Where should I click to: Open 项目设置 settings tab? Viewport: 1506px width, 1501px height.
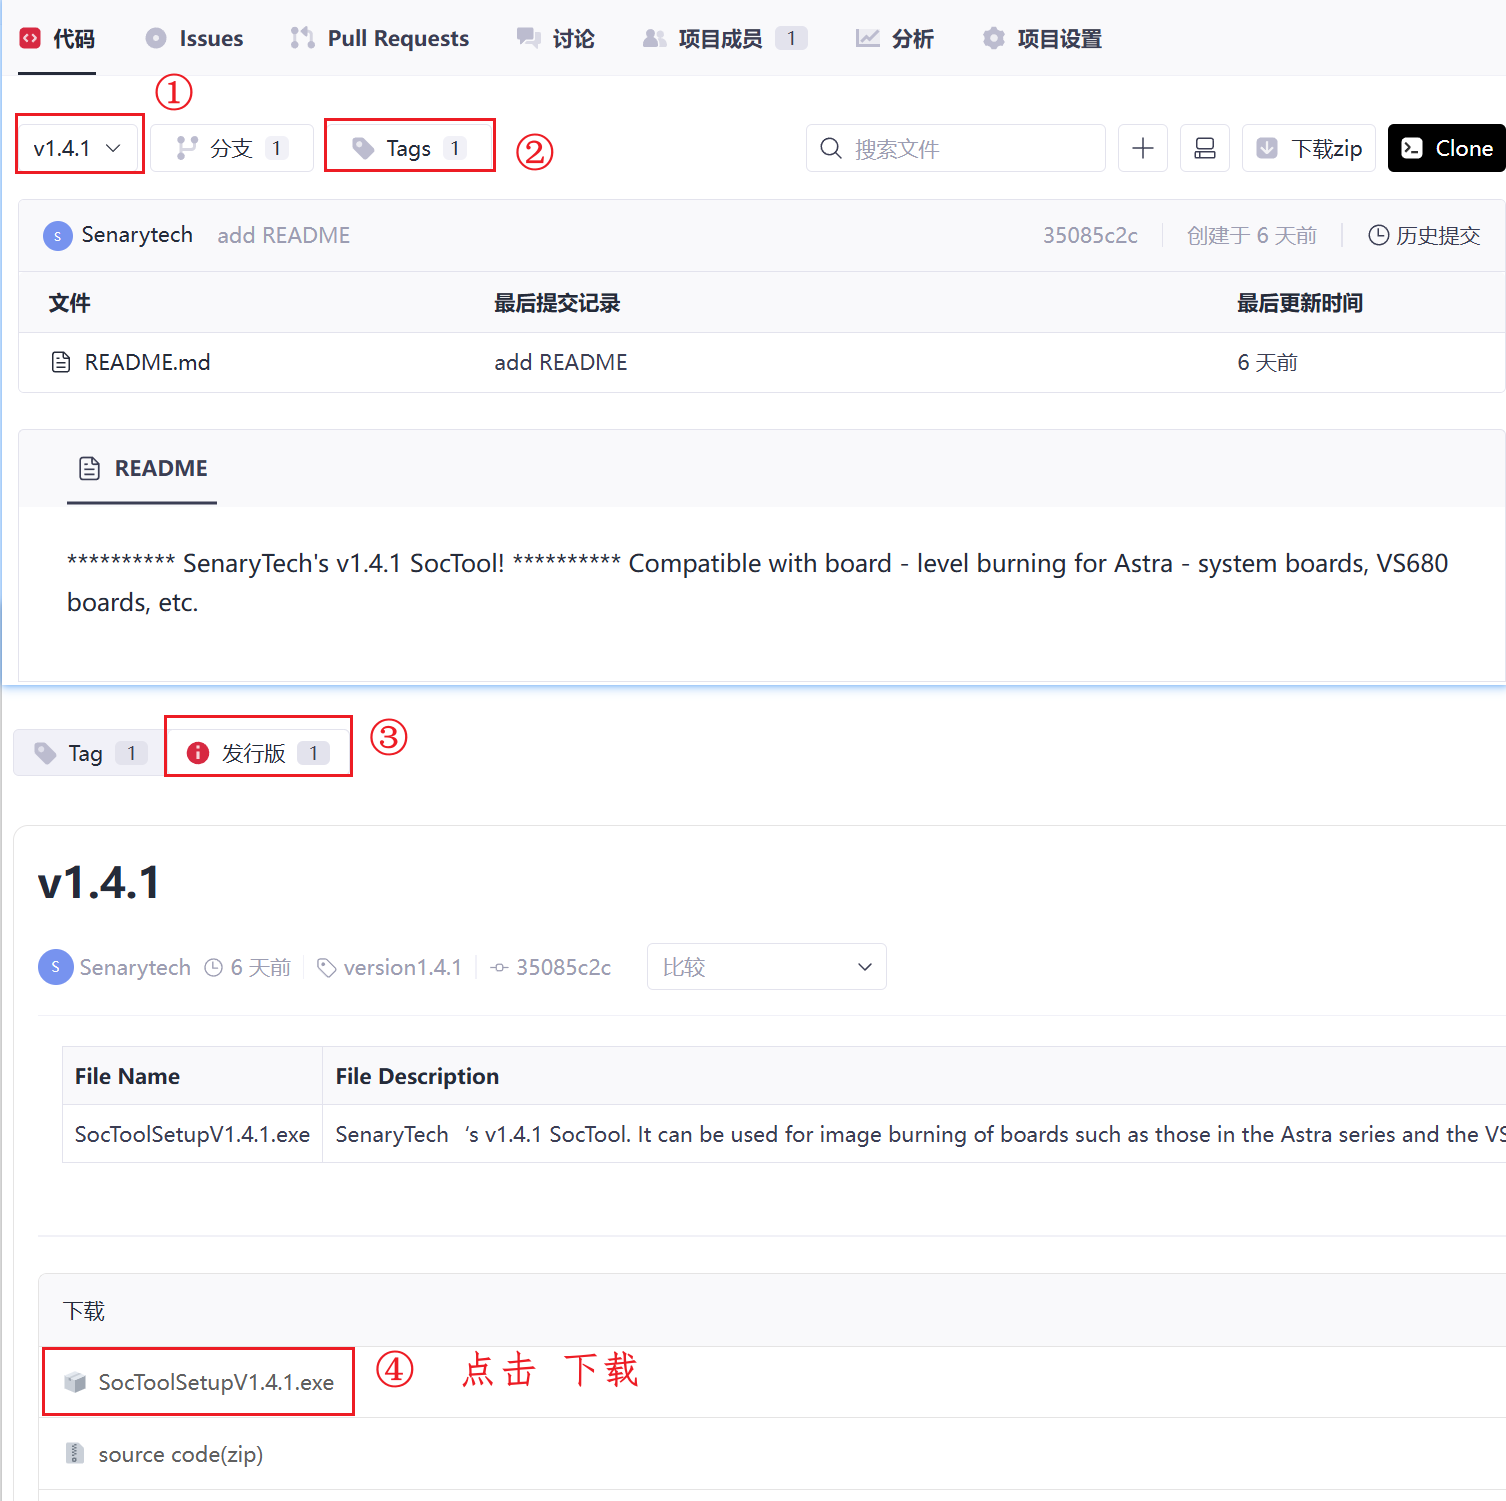pyautogui.click(x=1042, y=39)
